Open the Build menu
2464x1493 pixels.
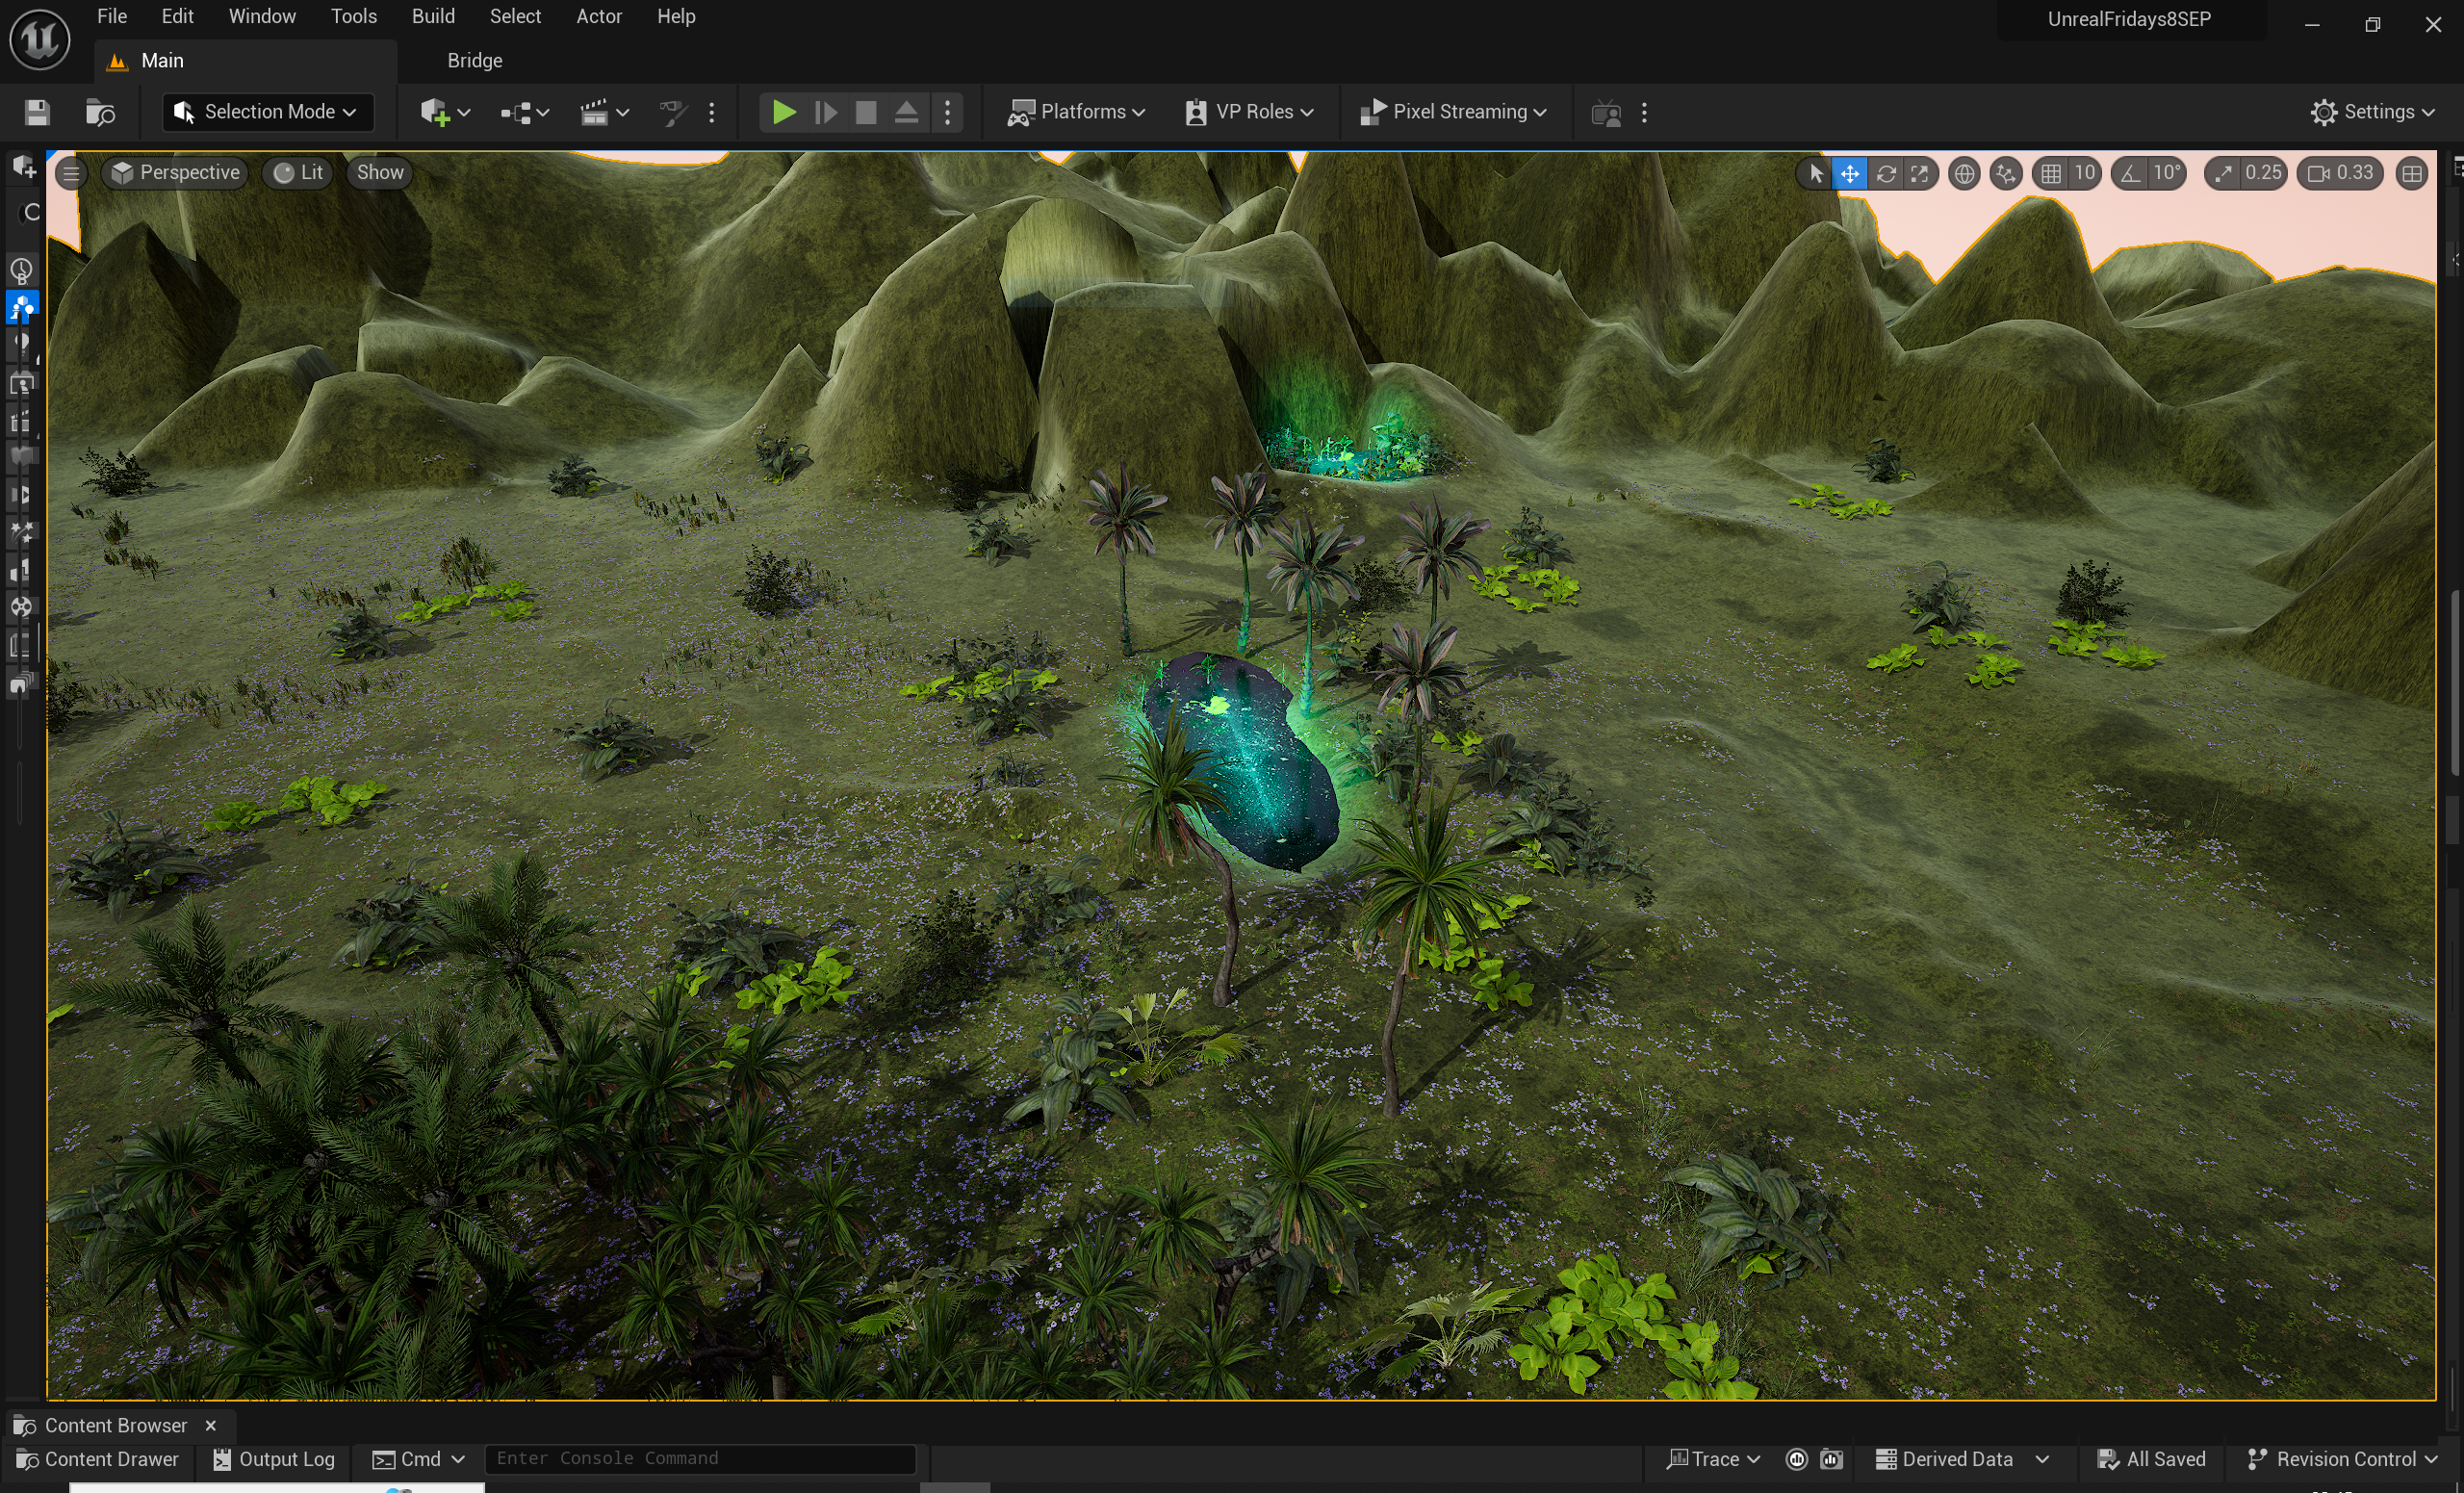433,16
